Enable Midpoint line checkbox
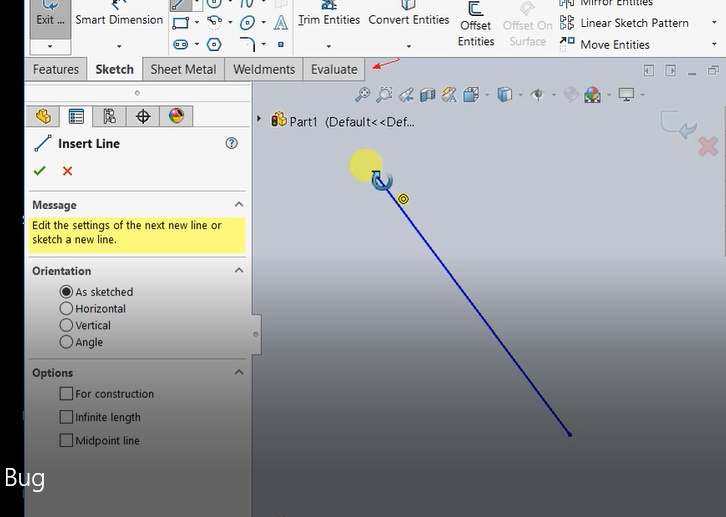The image size is (726, 517). point(66,440)
